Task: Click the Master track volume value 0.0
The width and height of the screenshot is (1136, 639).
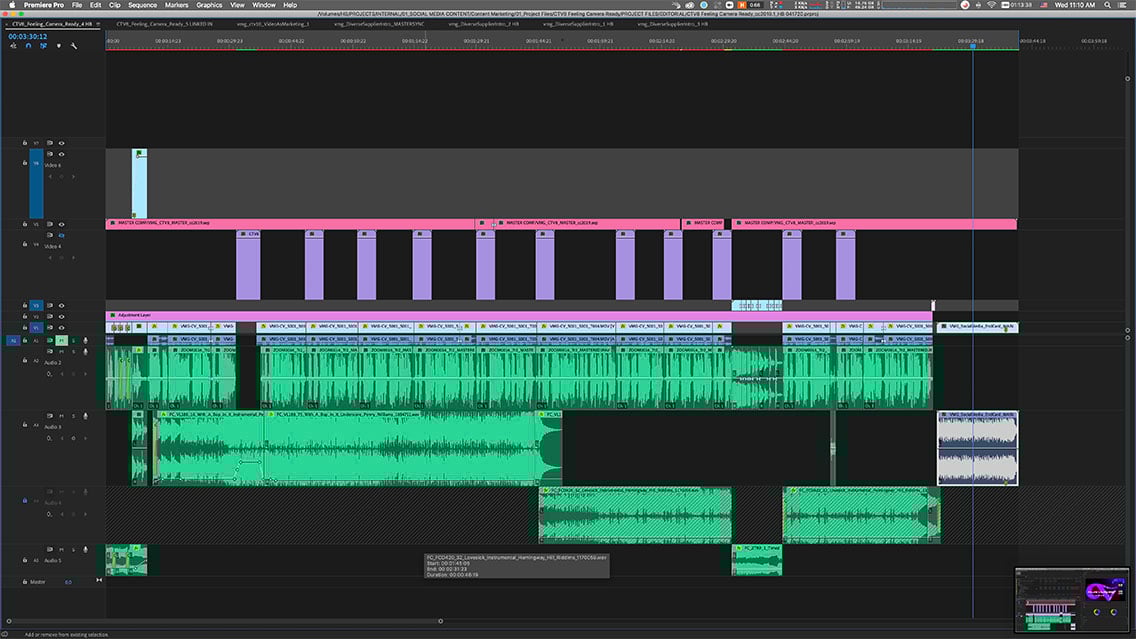Action: coord(67,580)
